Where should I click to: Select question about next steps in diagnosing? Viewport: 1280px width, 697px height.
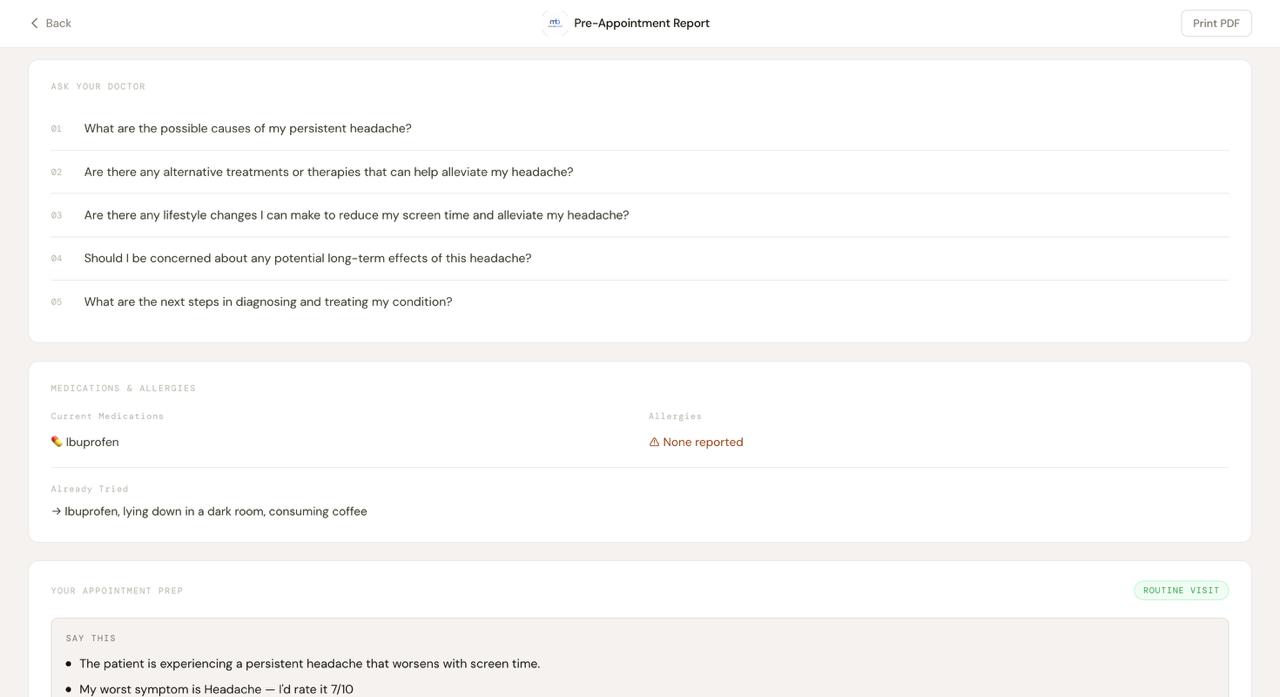pyautogui.click(x=268, y=302)
